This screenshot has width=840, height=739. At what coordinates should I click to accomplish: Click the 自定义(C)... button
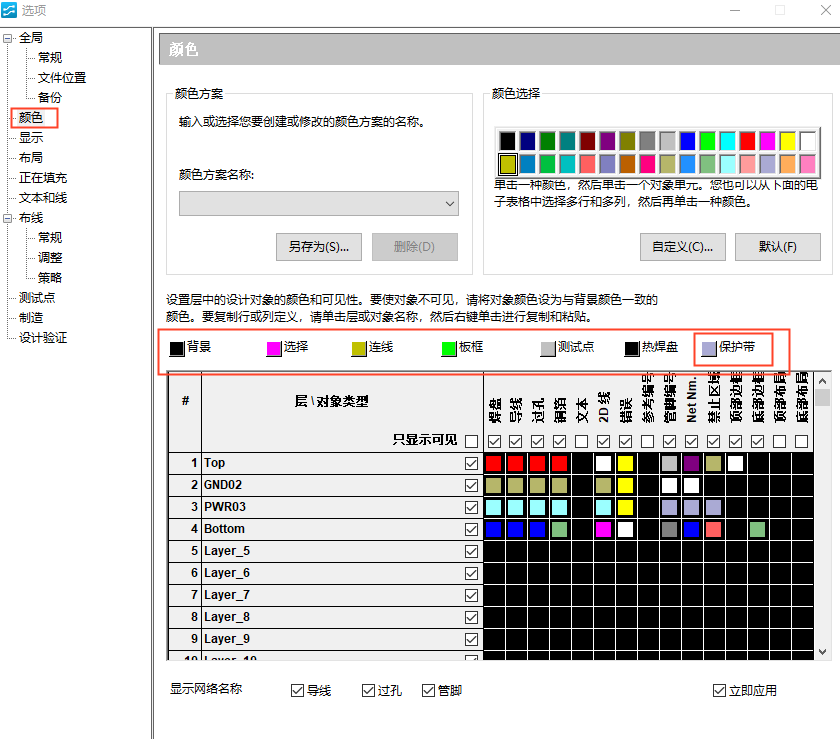(x=682, y=247)
